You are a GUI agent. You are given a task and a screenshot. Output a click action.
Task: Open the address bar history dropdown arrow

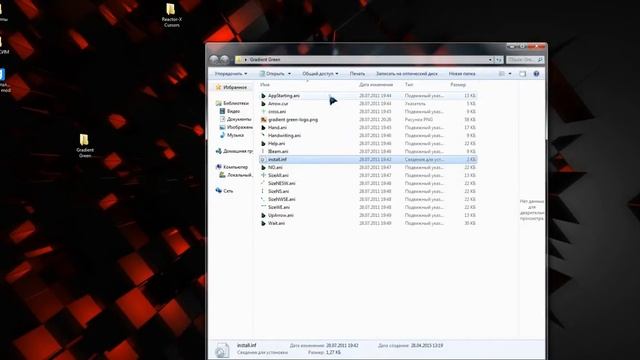pos(490,60)
